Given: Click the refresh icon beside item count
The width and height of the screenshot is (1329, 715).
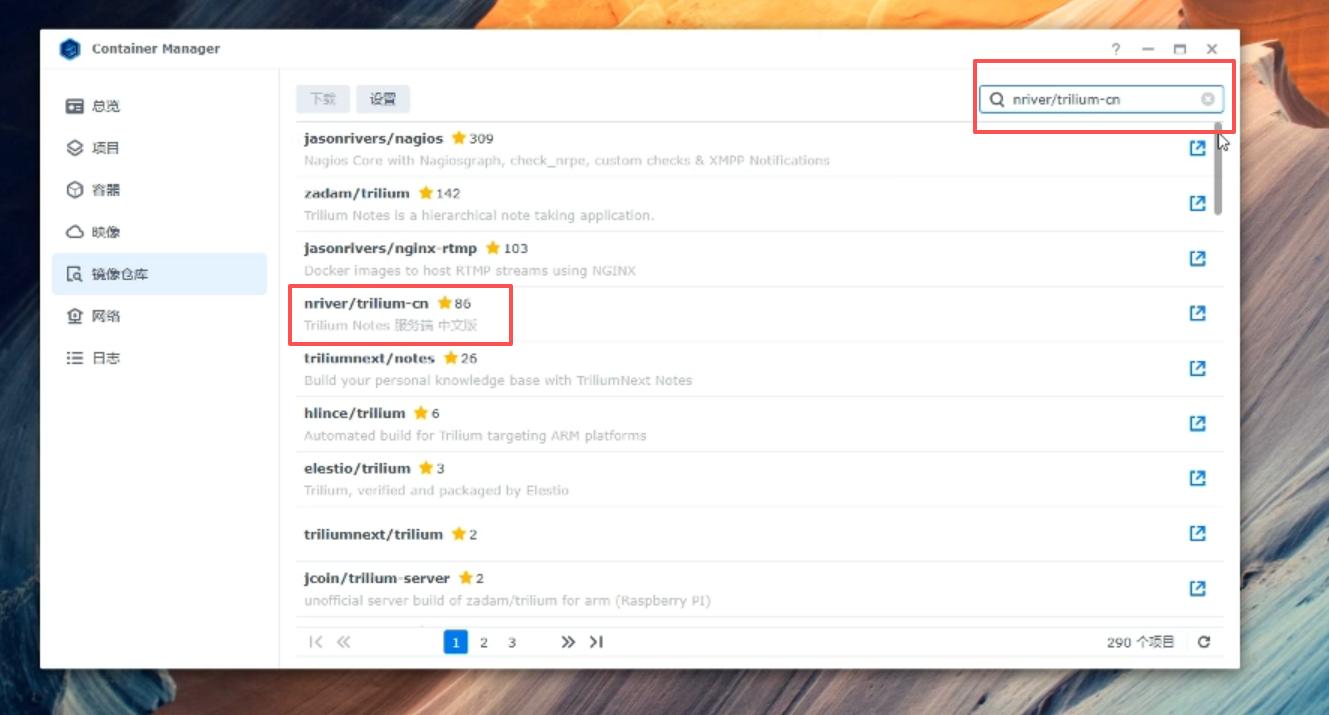Looking at the screenshot, I should pyautogui.click(x=1204, y=642).
